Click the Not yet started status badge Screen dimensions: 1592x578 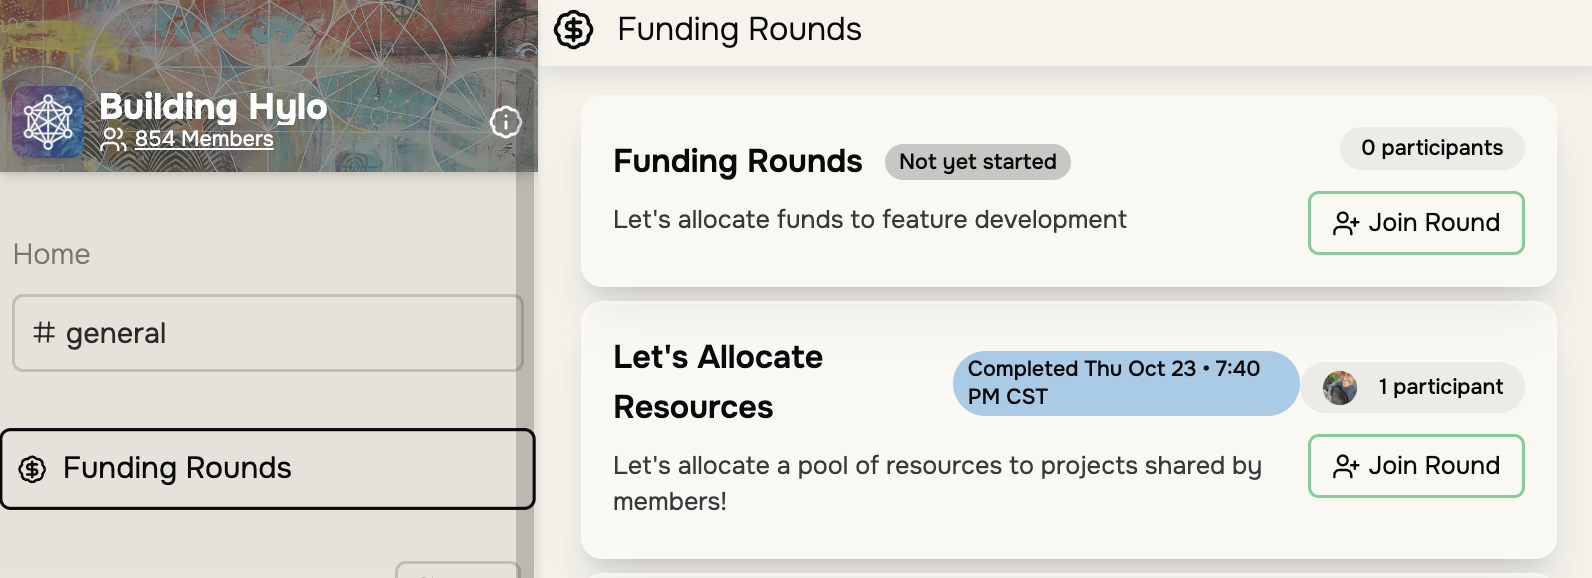(x=977, y=162)
